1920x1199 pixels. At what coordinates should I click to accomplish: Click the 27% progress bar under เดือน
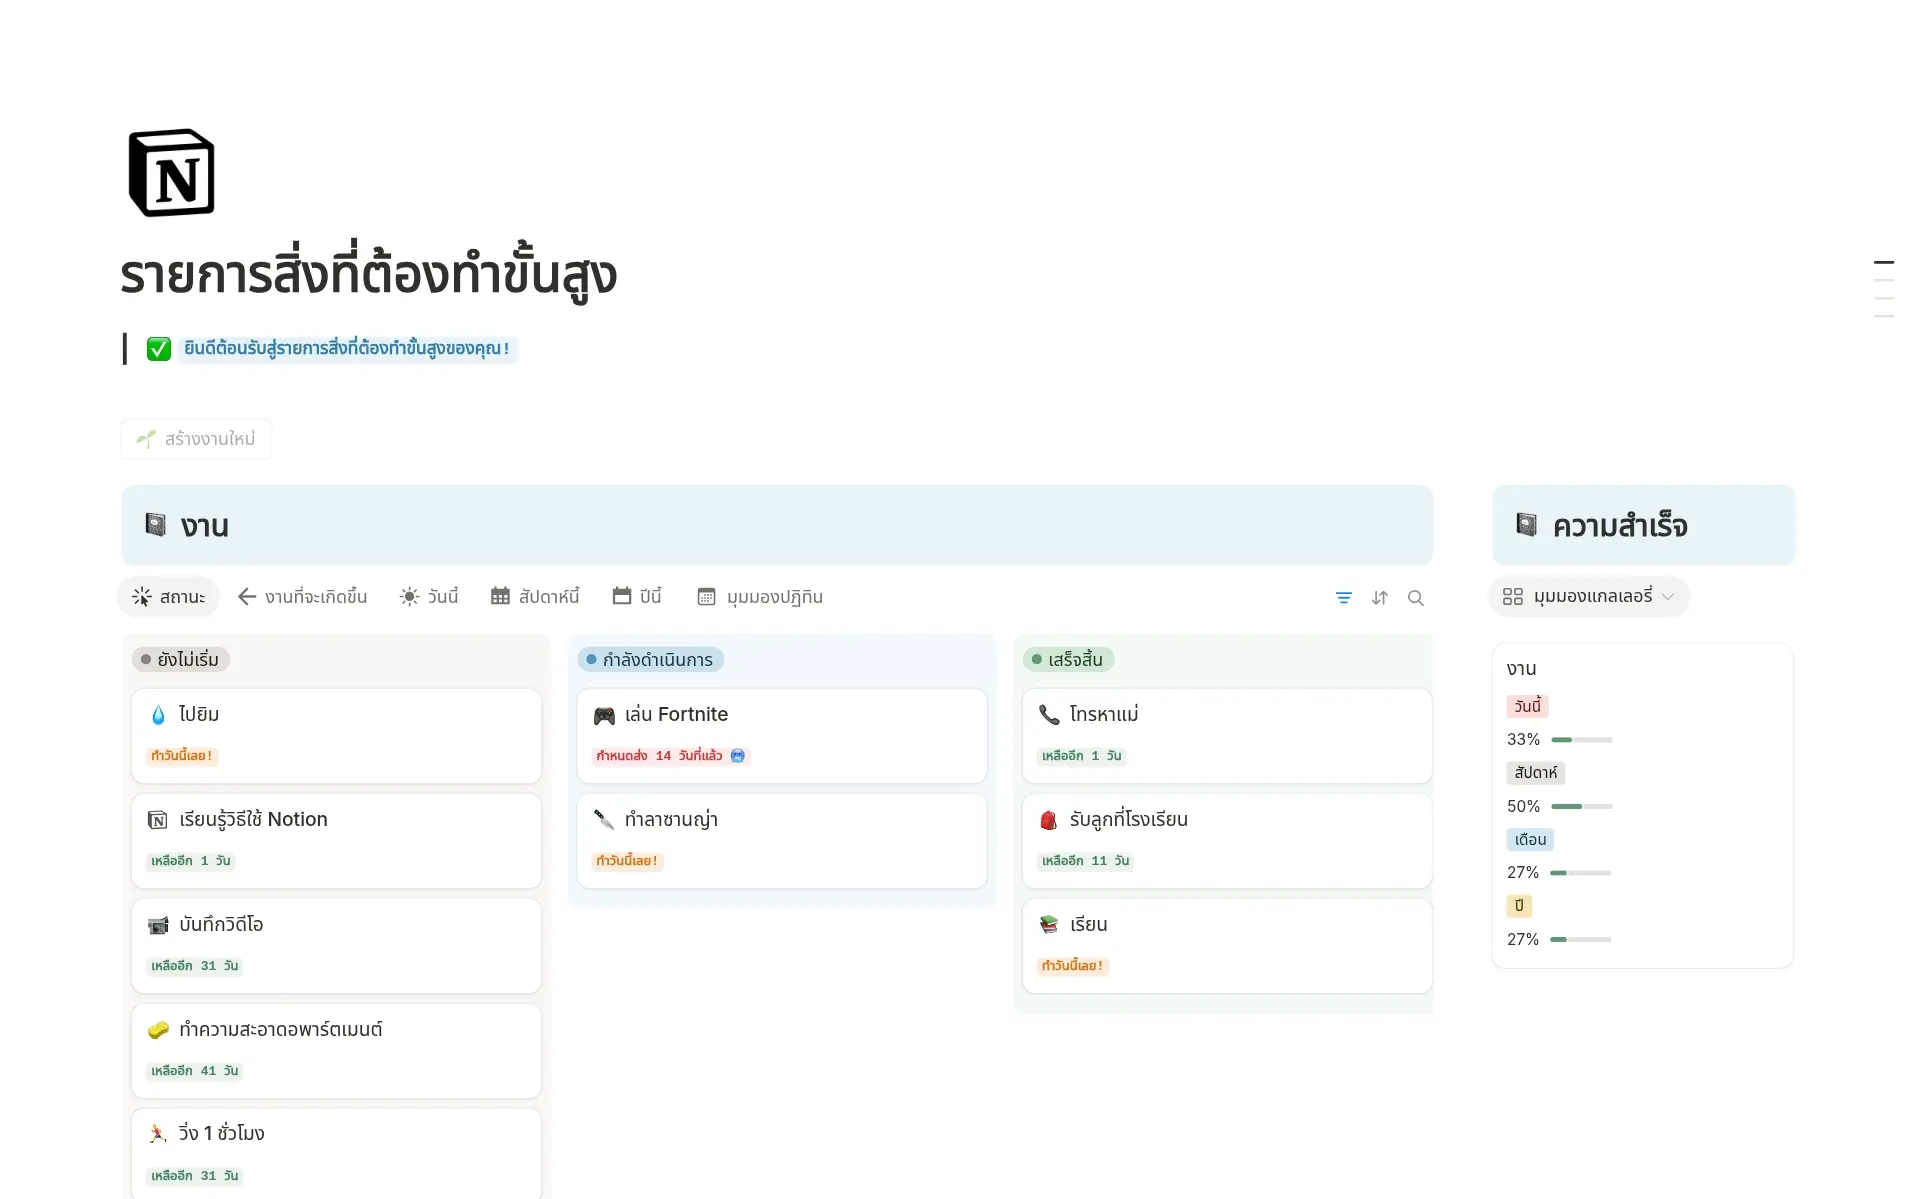(x=1581, y=873)
